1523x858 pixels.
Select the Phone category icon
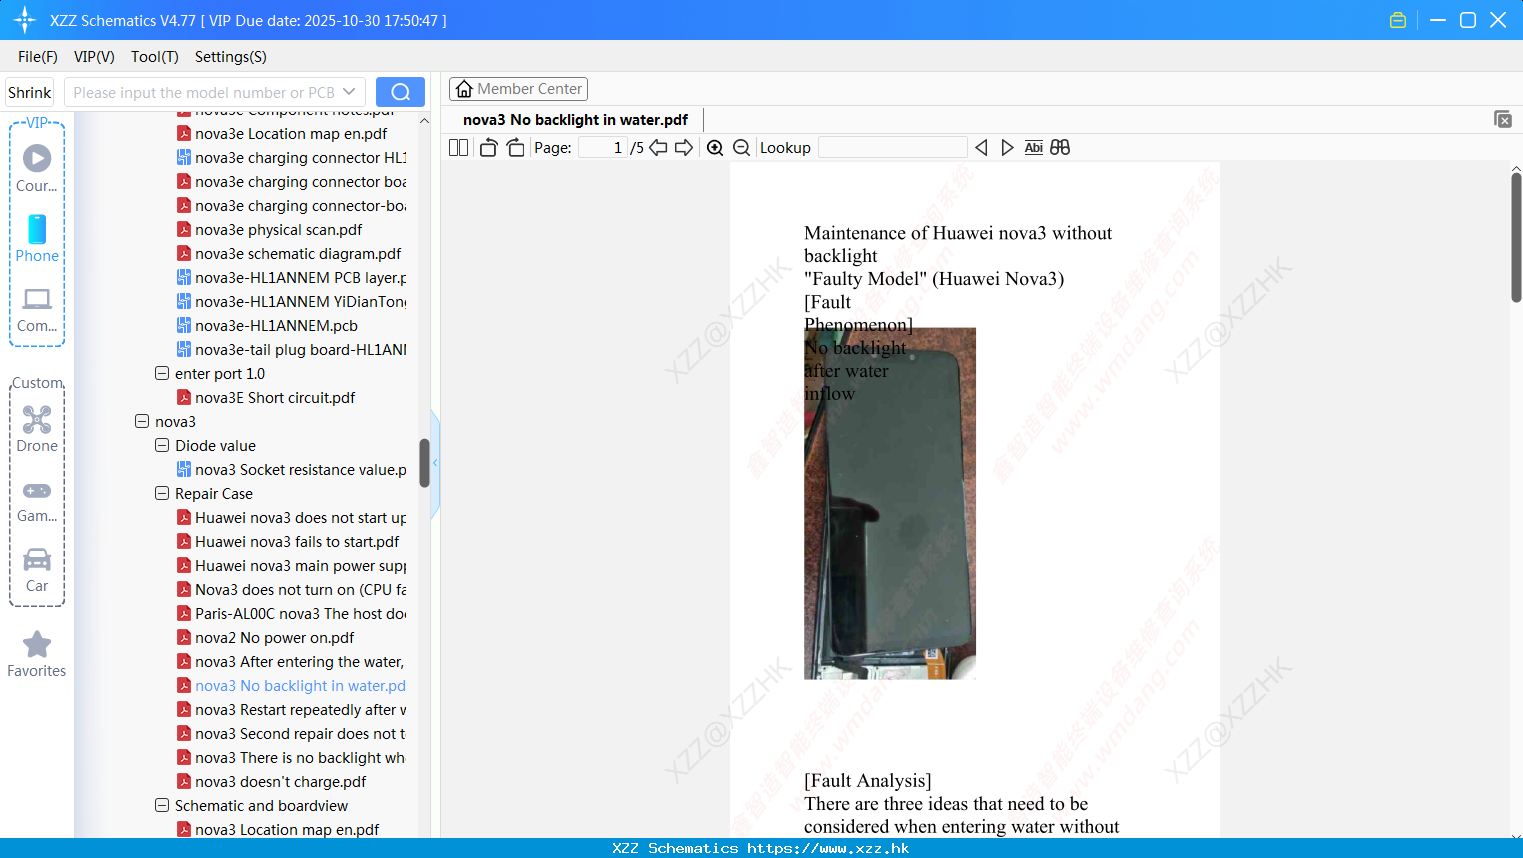(x=37, y=238)
